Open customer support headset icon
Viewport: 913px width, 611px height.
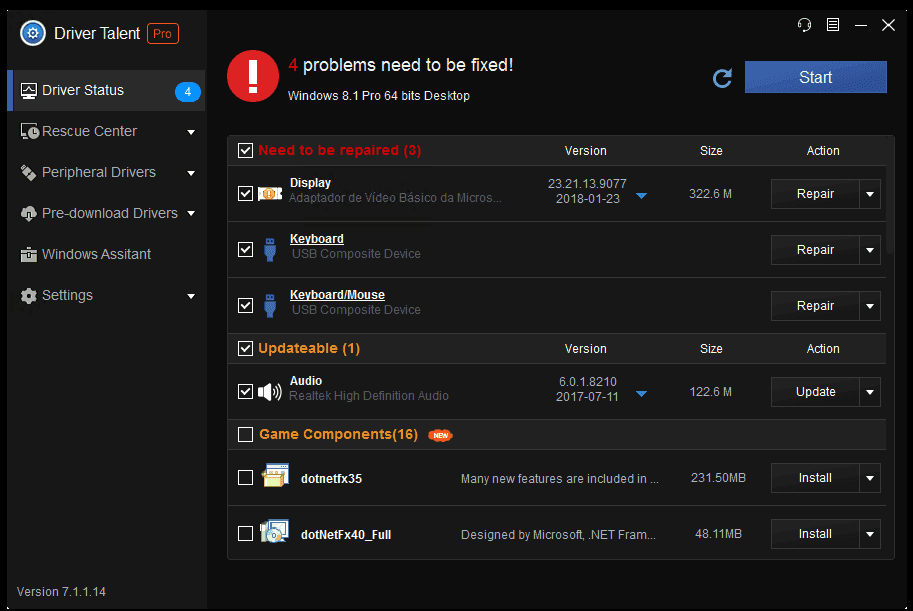pos(804,25)
